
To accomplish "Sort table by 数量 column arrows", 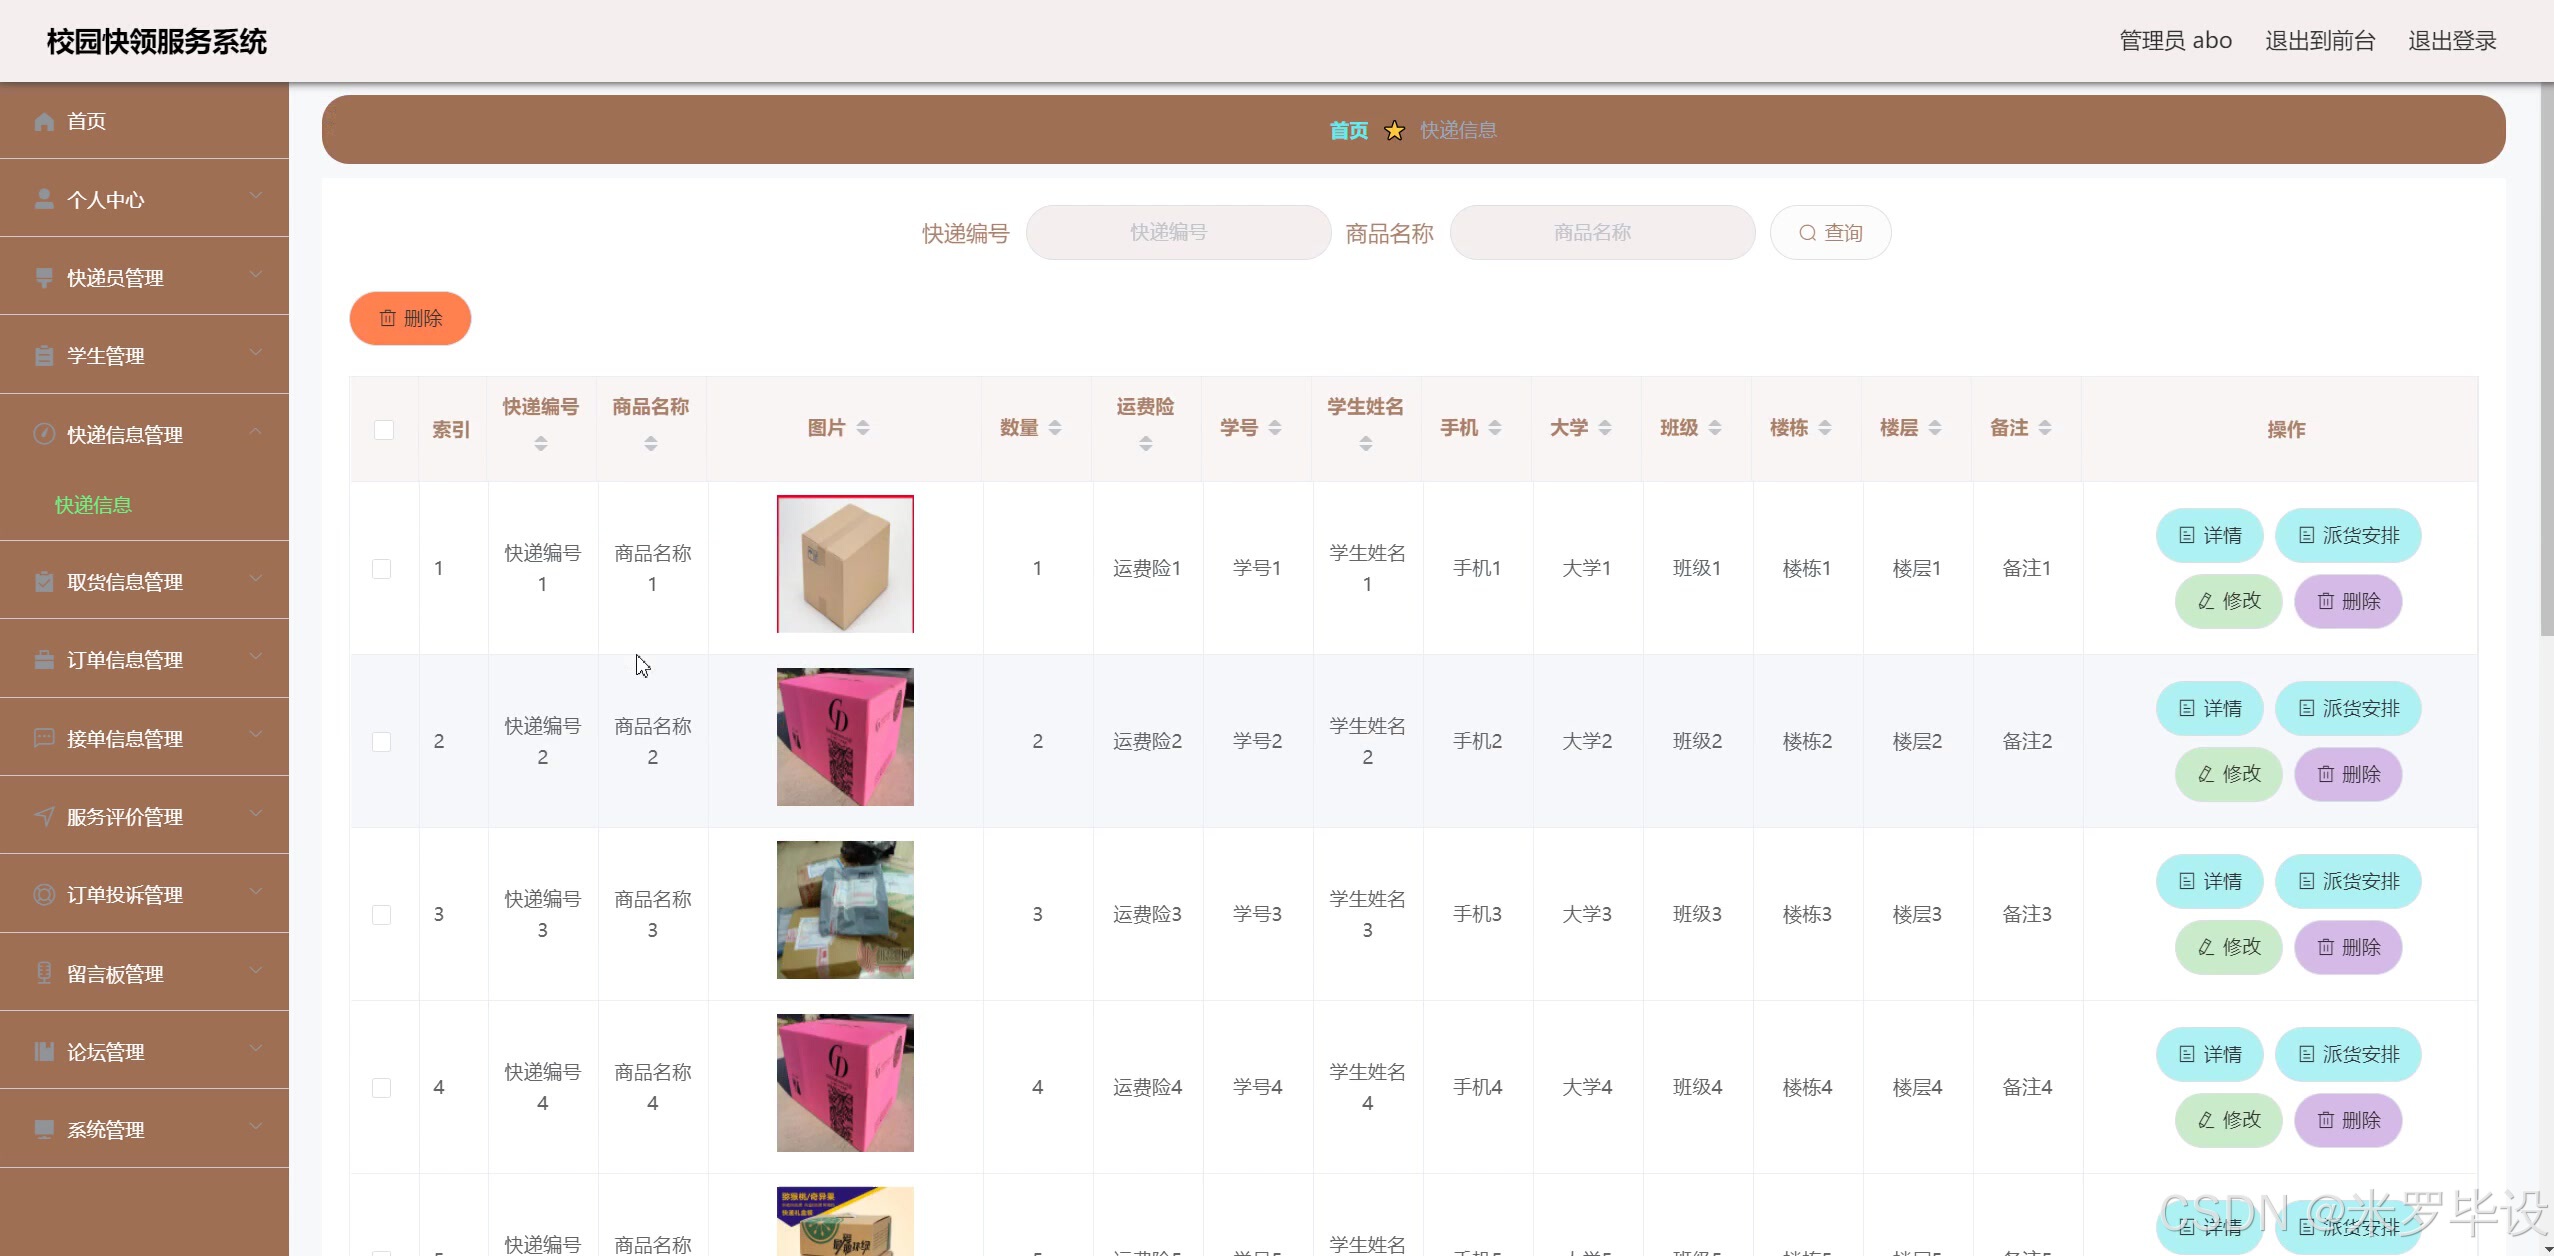I will point(1055,428).
